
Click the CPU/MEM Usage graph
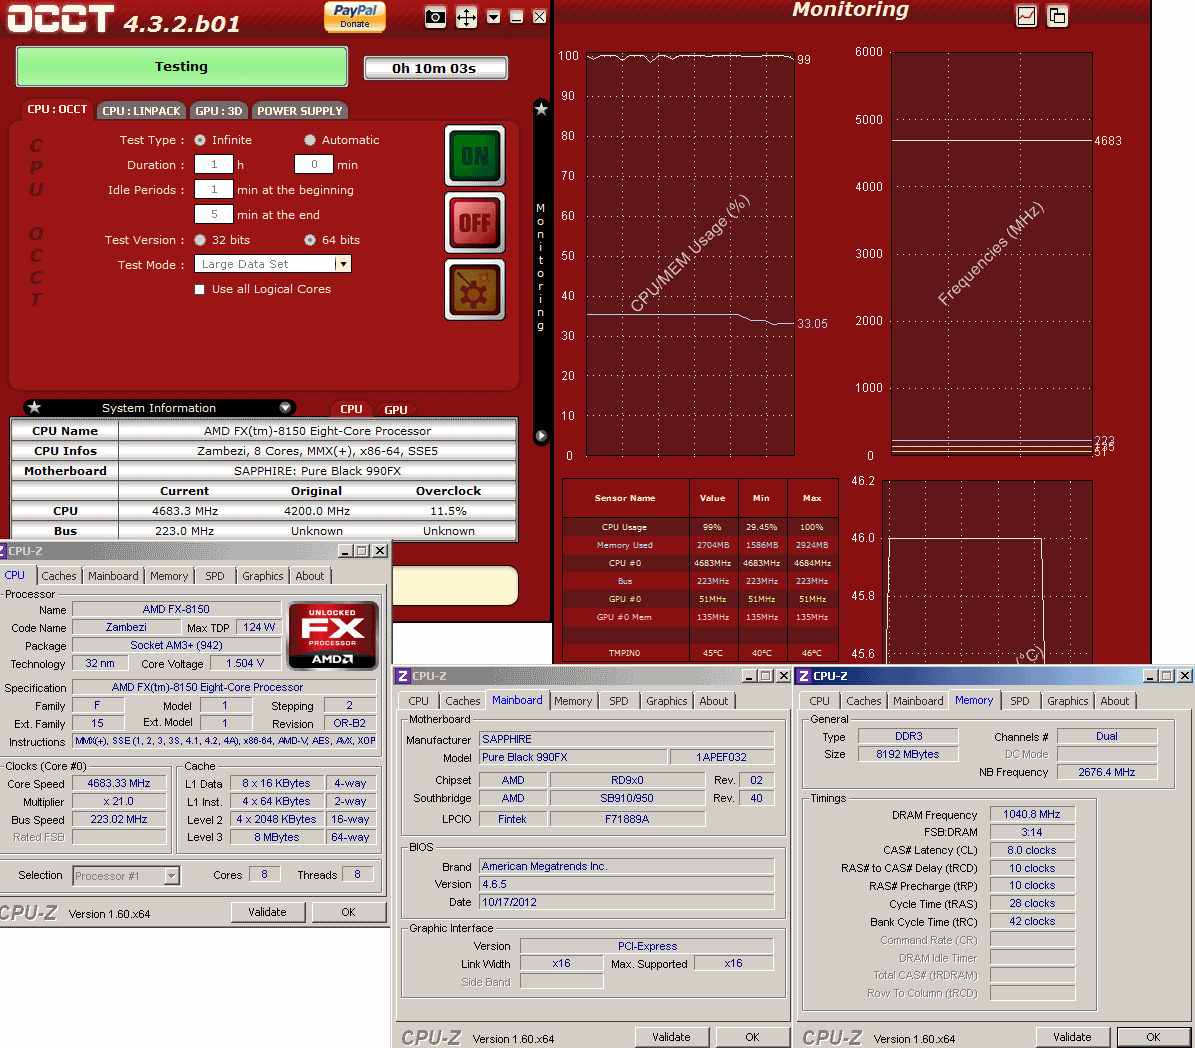[690, 255]
